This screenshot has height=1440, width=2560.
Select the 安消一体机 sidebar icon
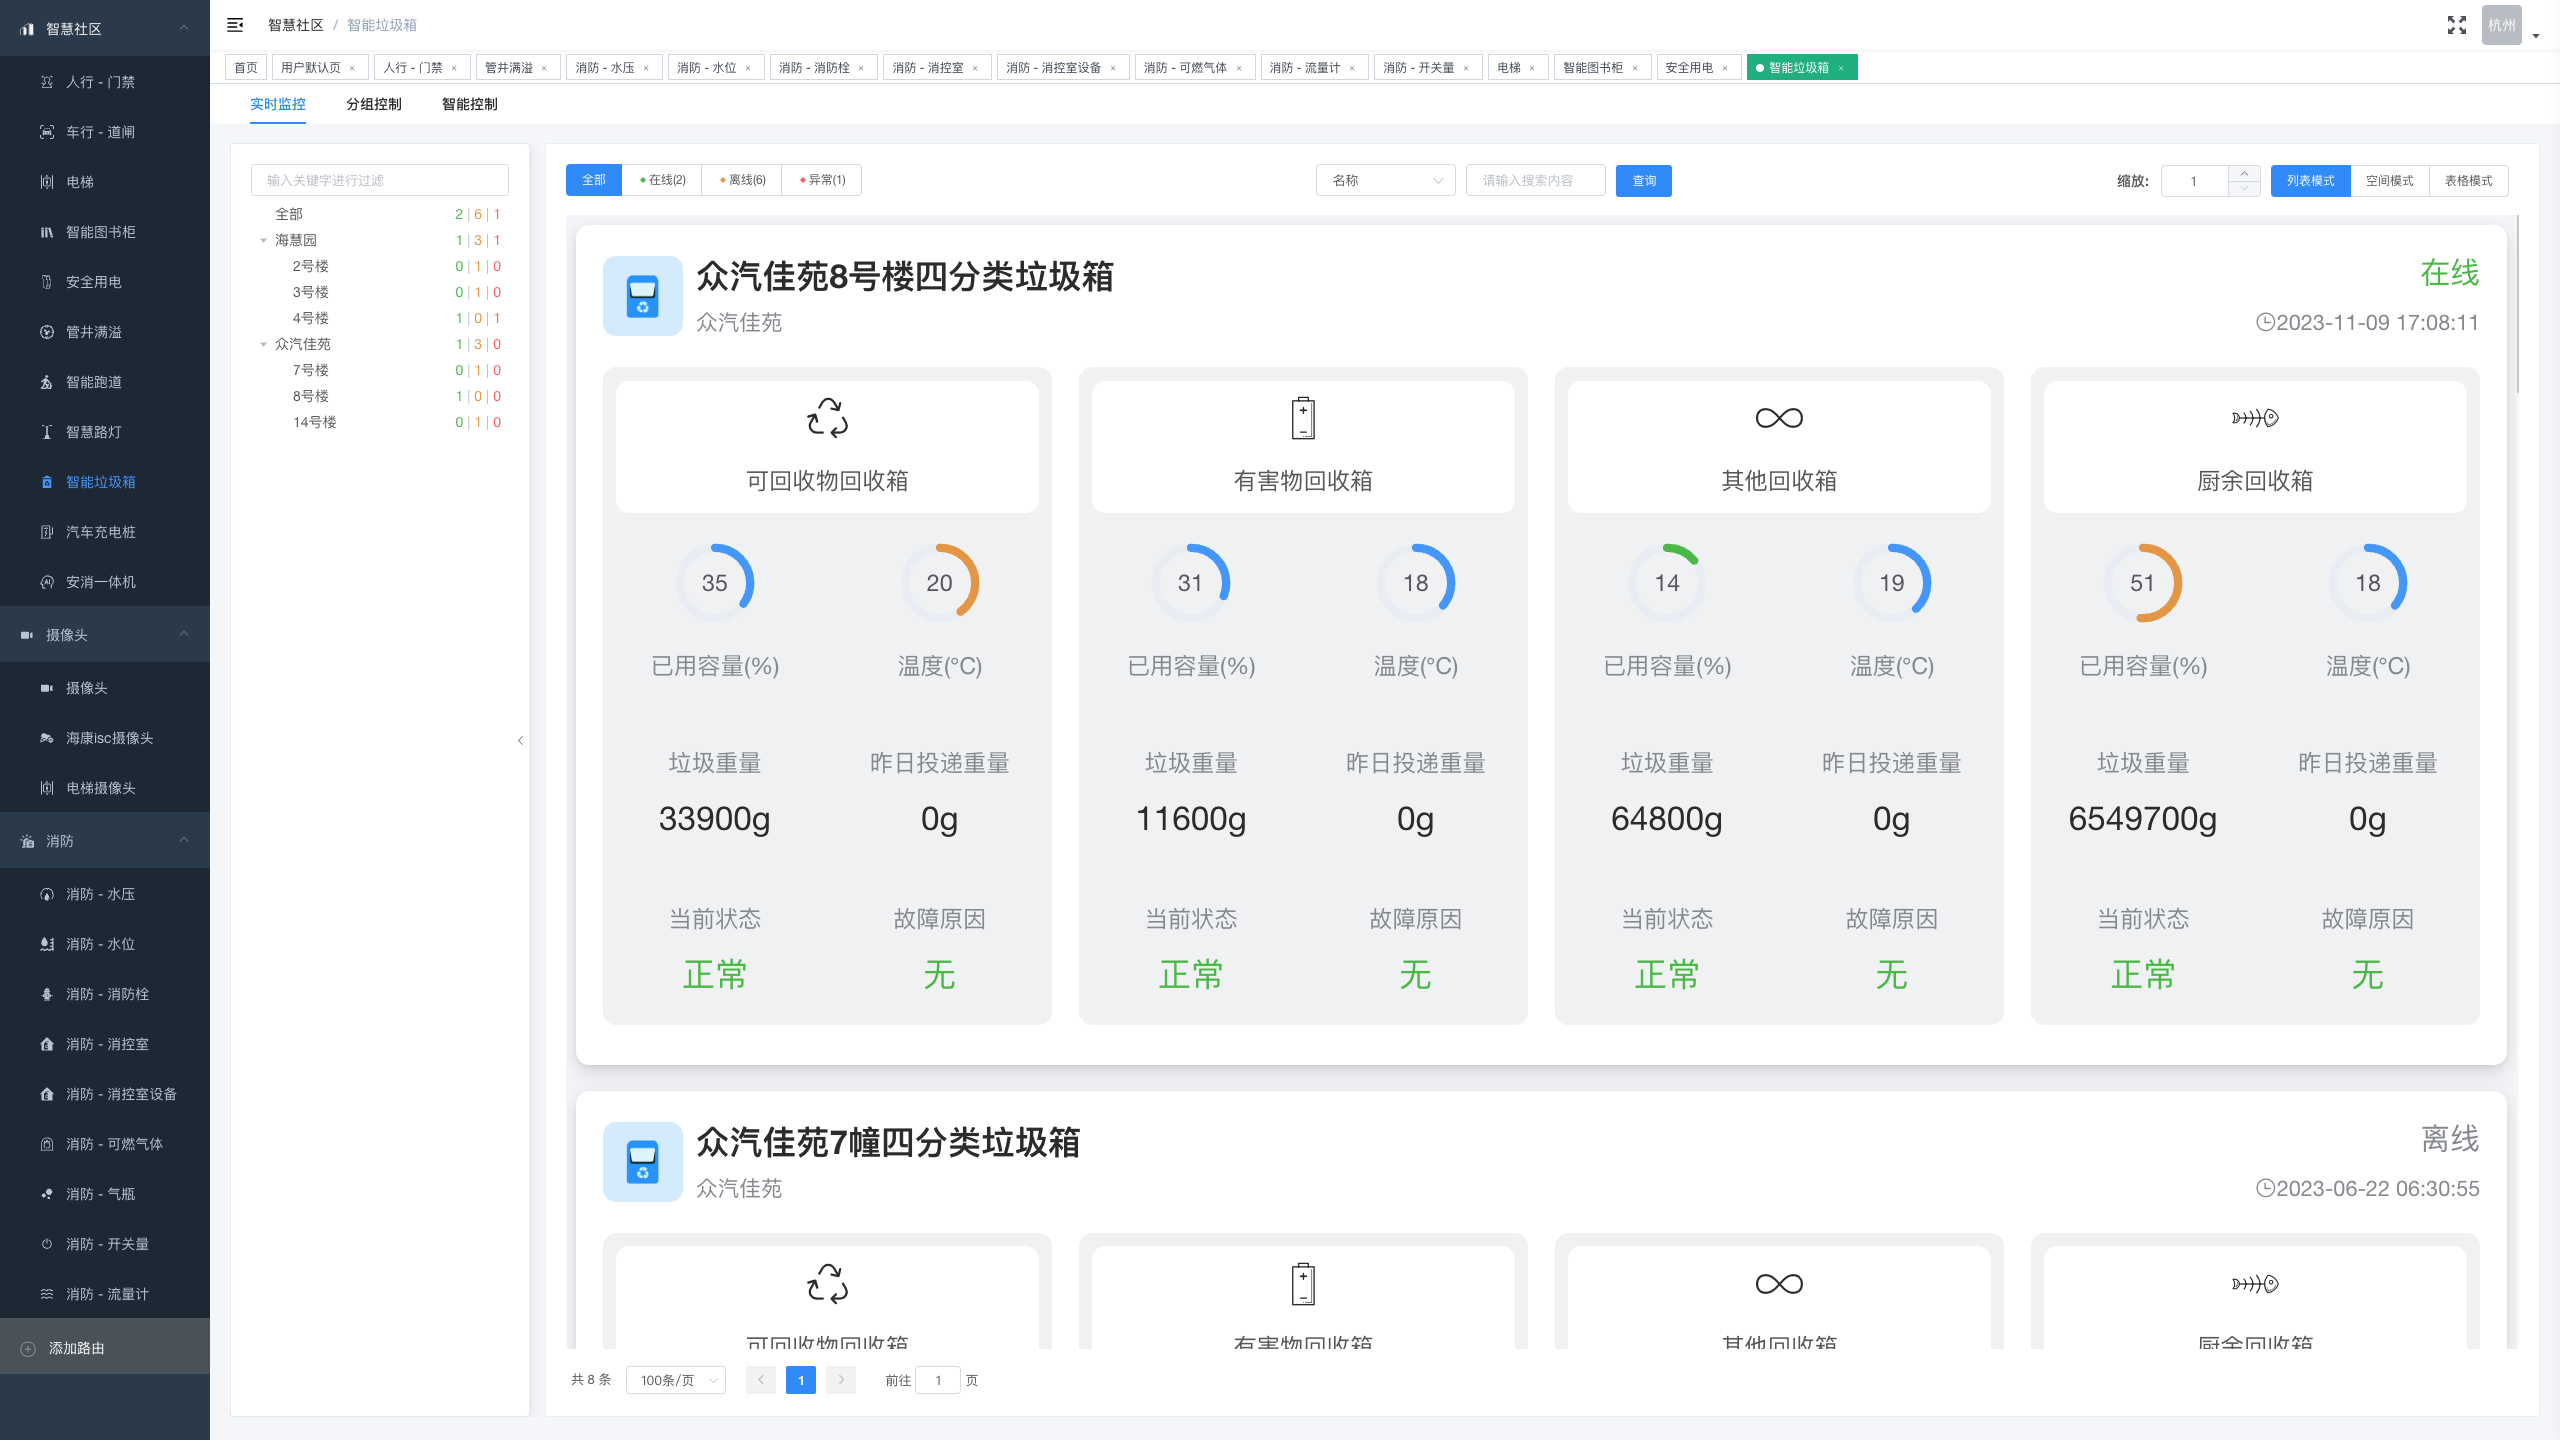point(47,582)
